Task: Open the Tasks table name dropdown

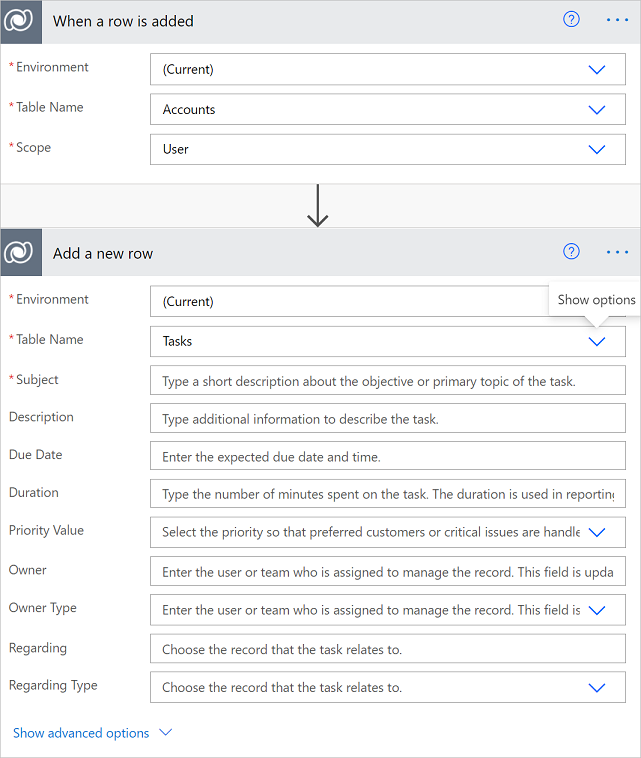Action: [x=597, y=341]
